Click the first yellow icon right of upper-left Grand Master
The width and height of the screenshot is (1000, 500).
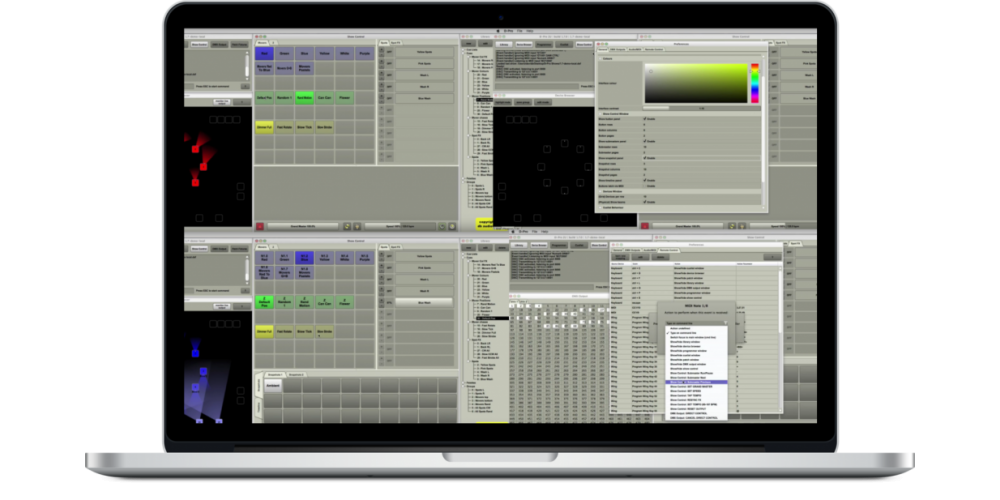click(347, 226)
